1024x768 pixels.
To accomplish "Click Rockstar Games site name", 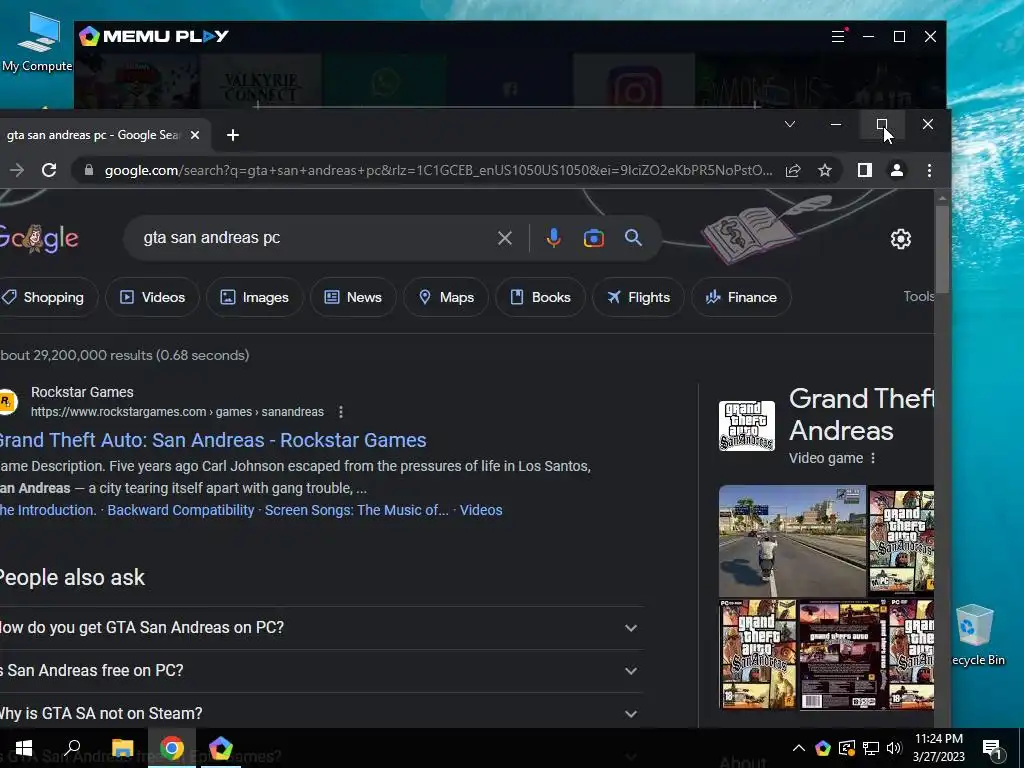I will pos(82,392).
